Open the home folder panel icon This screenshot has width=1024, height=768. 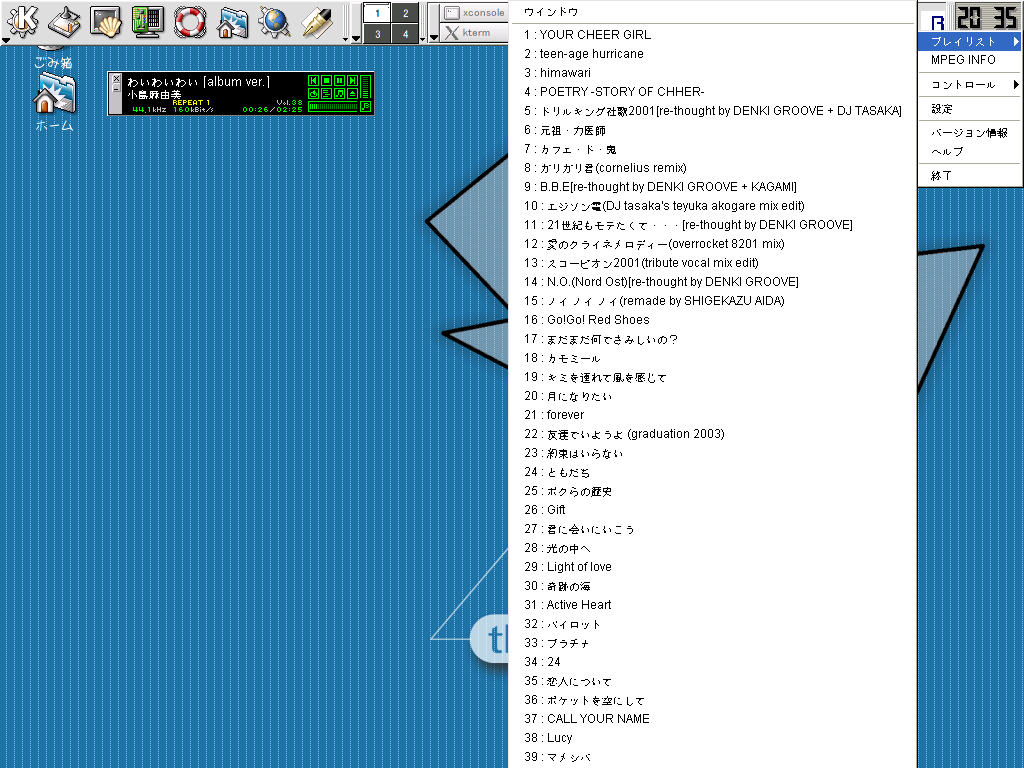pos(232,20)
